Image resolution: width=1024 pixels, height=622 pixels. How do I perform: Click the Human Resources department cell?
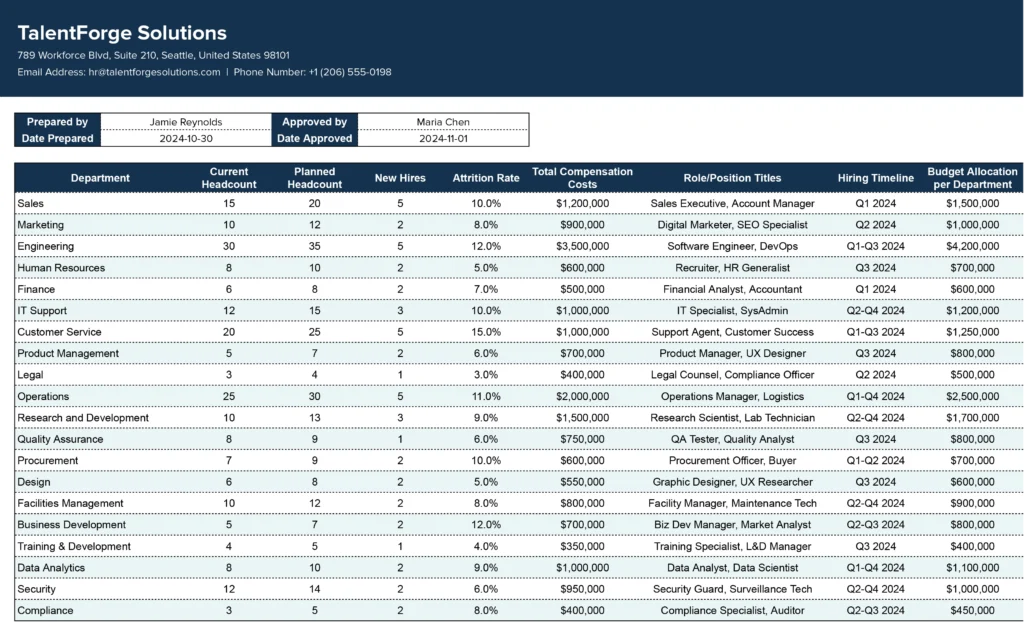tap(100, 268)
